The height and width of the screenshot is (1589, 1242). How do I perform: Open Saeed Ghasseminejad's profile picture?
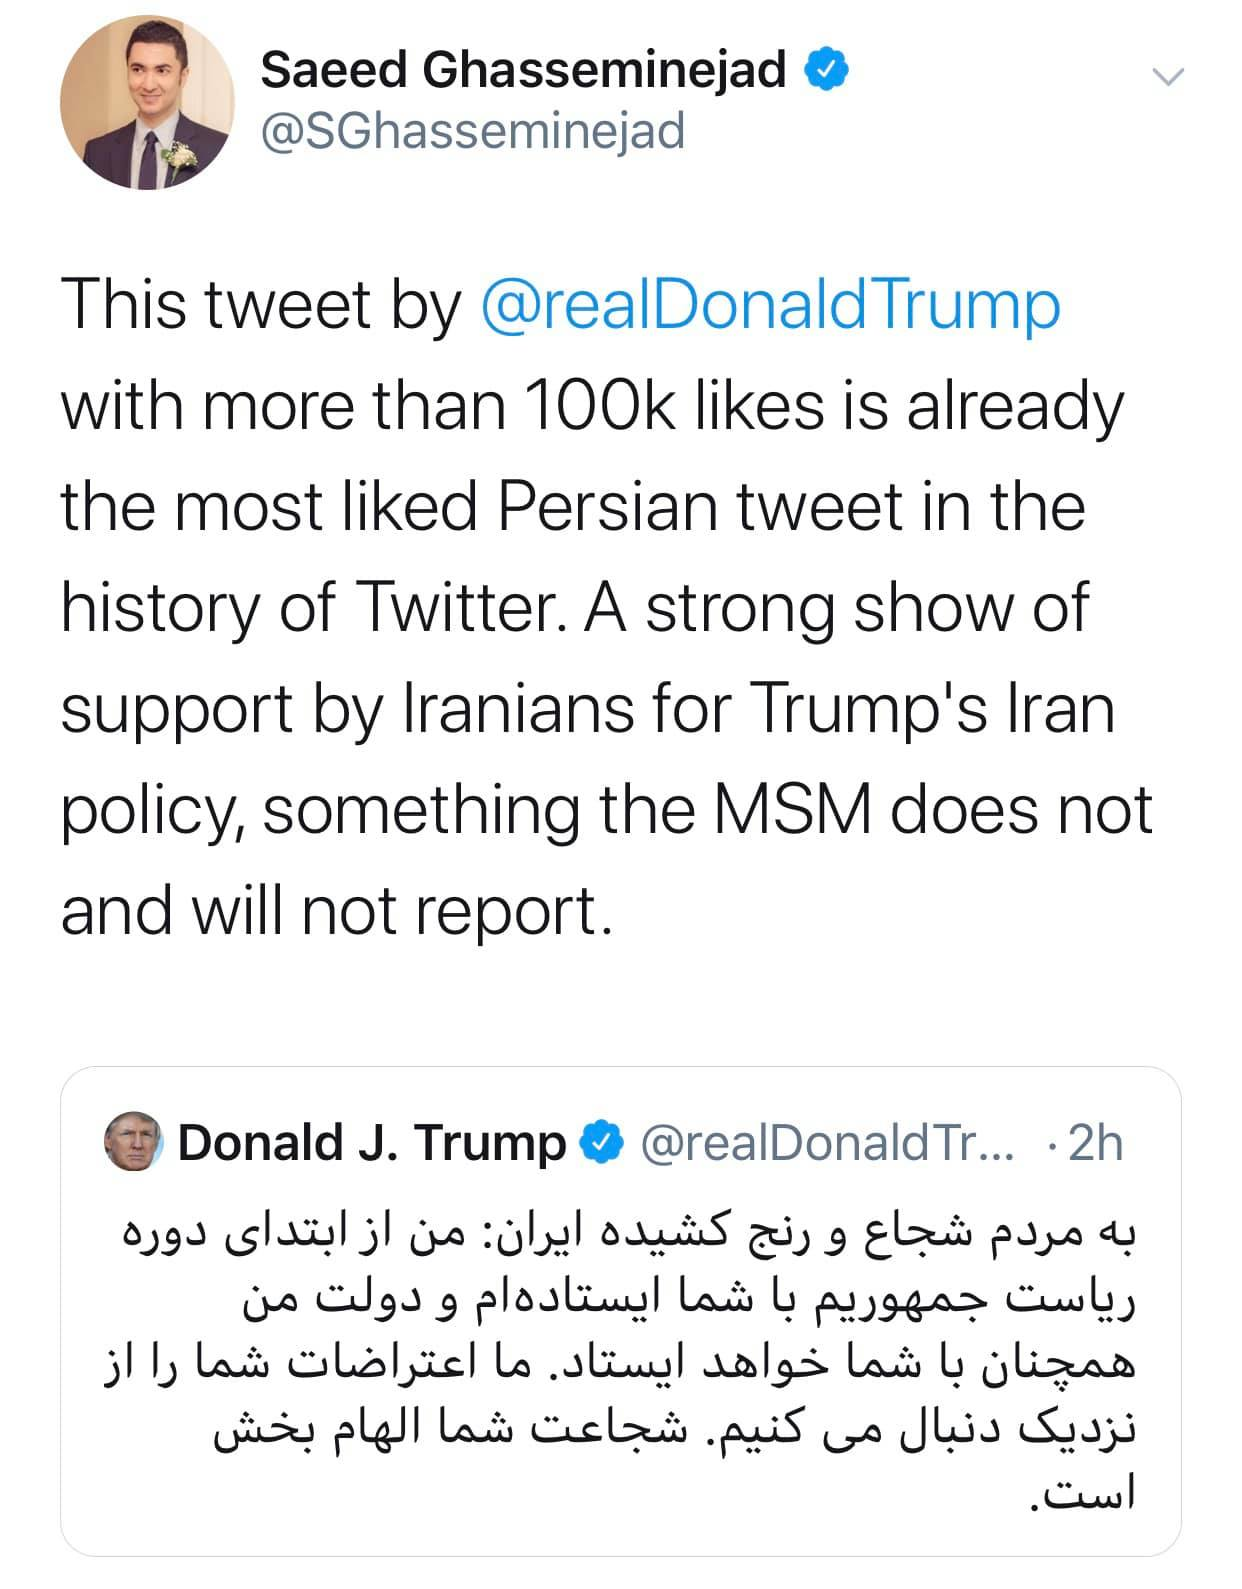[x=147, y=103]
